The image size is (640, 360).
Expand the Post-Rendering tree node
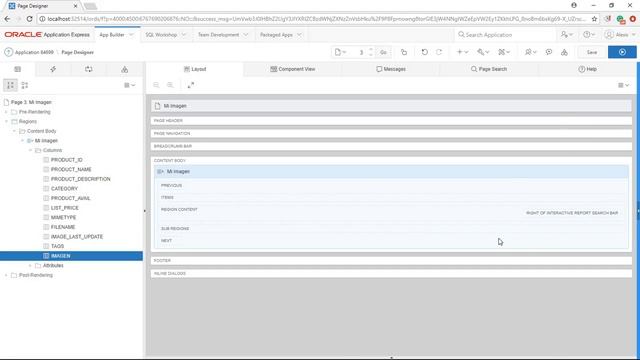6,275
